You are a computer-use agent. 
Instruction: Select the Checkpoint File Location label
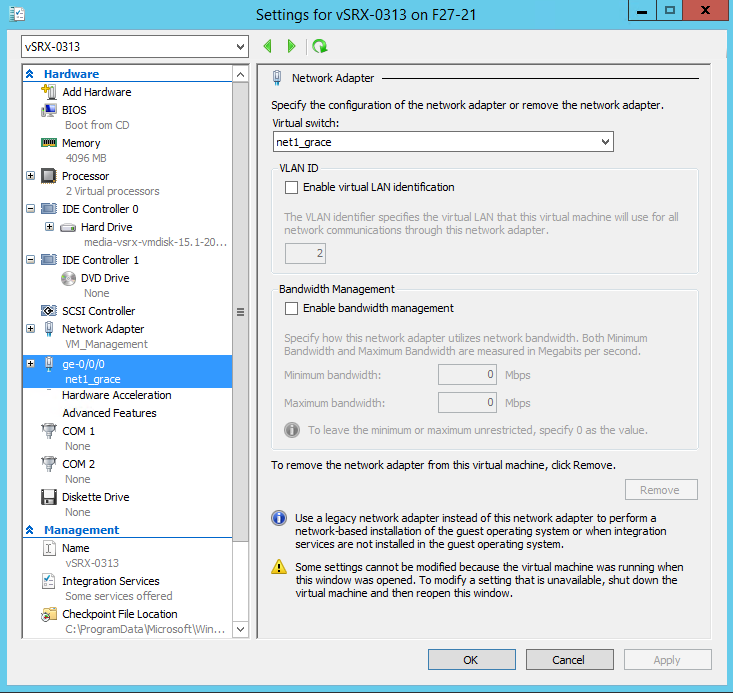(x=120, y=614)
